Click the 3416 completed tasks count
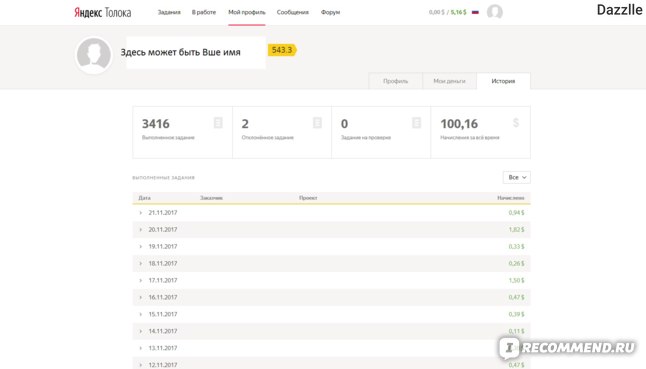This screenshot has height=369, width=646. 156,124
